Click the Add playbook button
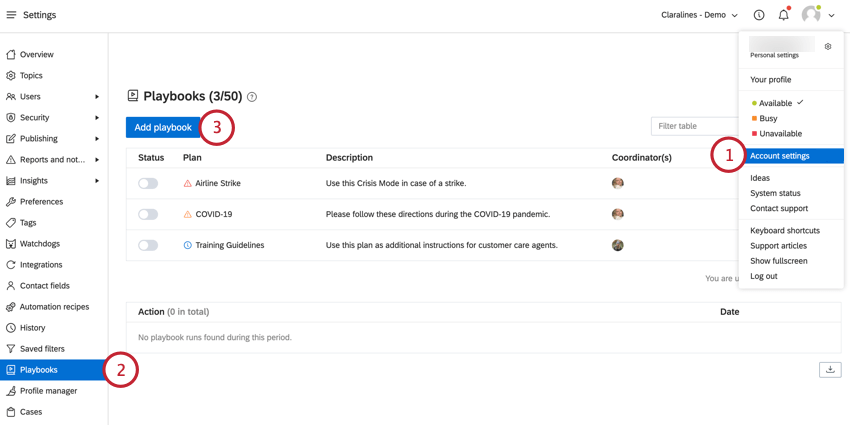 [x=163, y=127]
